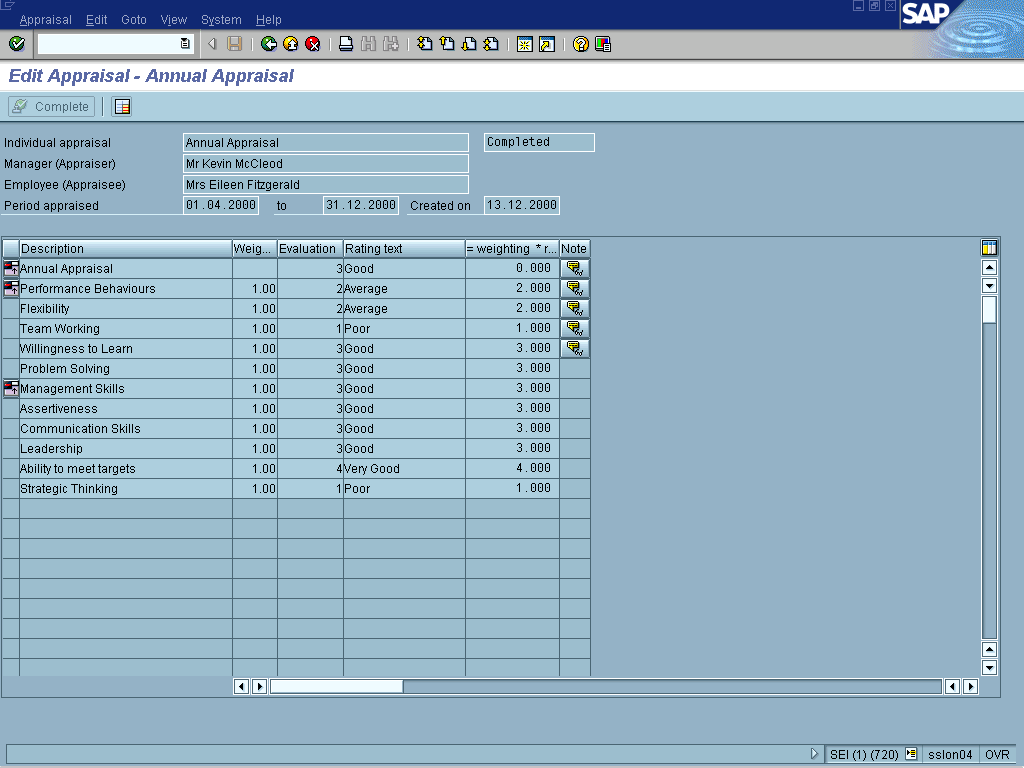Expand the status bar triangle
Screen dimensions: 1024x768
[x=814, y=754]
